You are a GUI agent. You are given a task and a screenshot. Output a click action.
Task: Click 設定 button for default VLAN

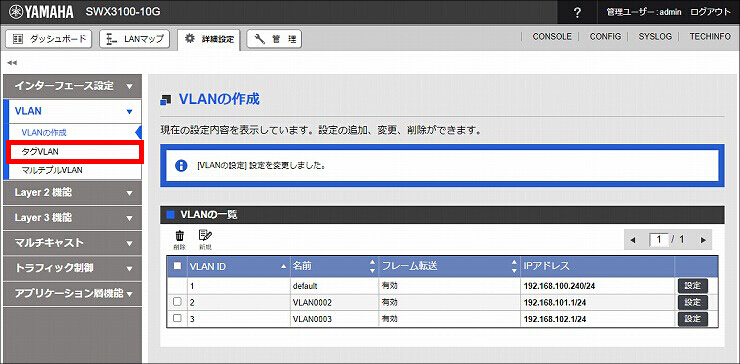(x=693, y=286)
